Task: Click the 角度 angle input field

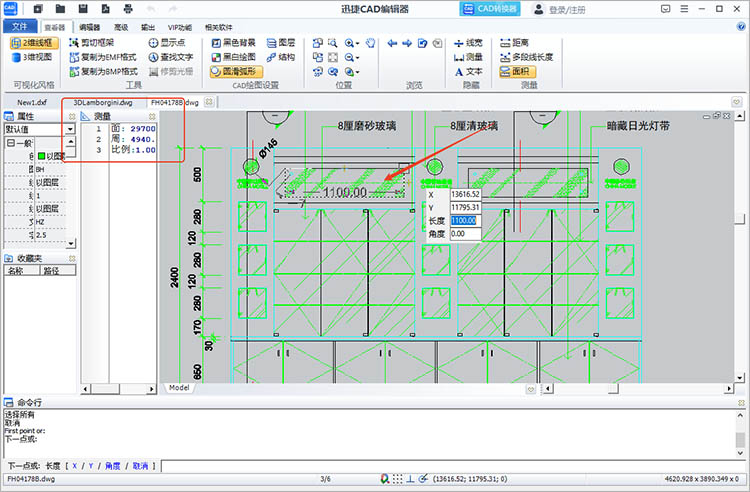Action: tap(465, 234)
